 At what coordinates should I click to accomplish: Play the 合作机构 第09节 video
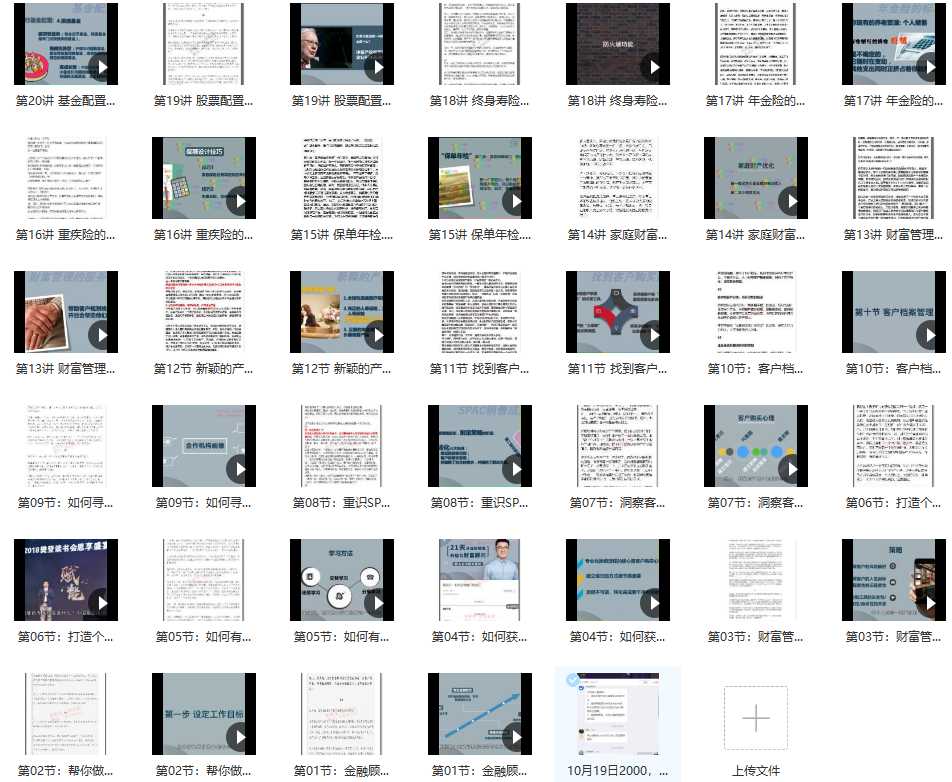point(239,470)
